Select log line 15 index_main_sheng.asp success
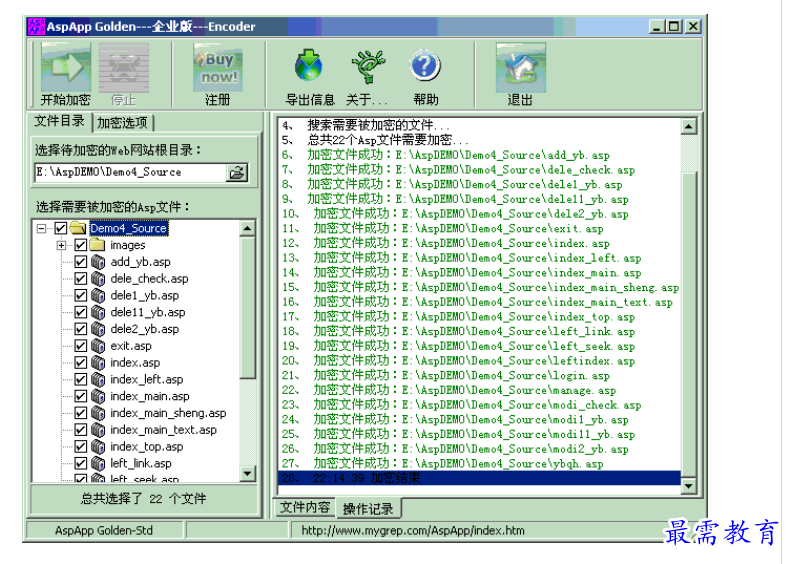Image resolution: width=787 pixels, height=564 pixels. [479, 288]
